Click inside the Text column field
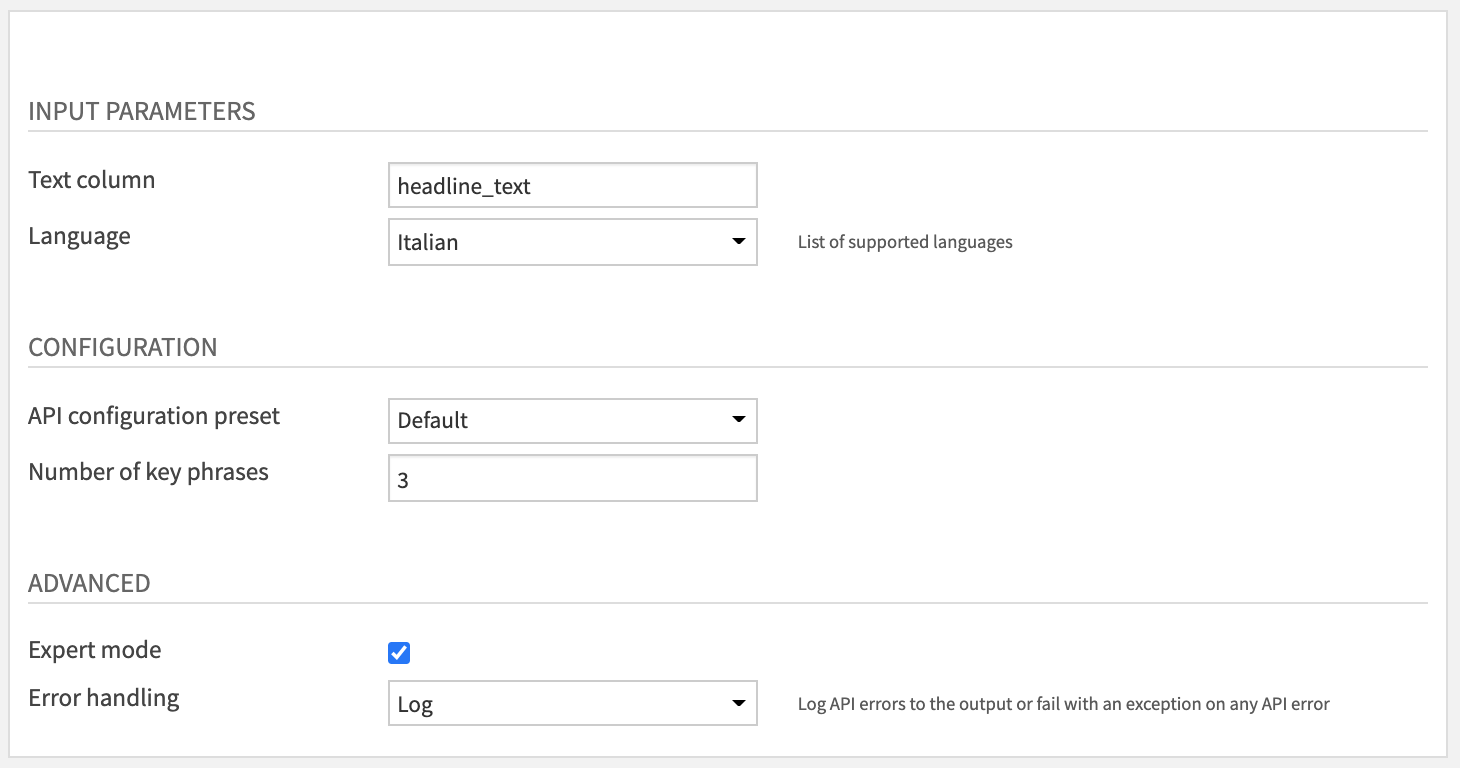The image size is (1460, 768). click(x=570, y=185)
